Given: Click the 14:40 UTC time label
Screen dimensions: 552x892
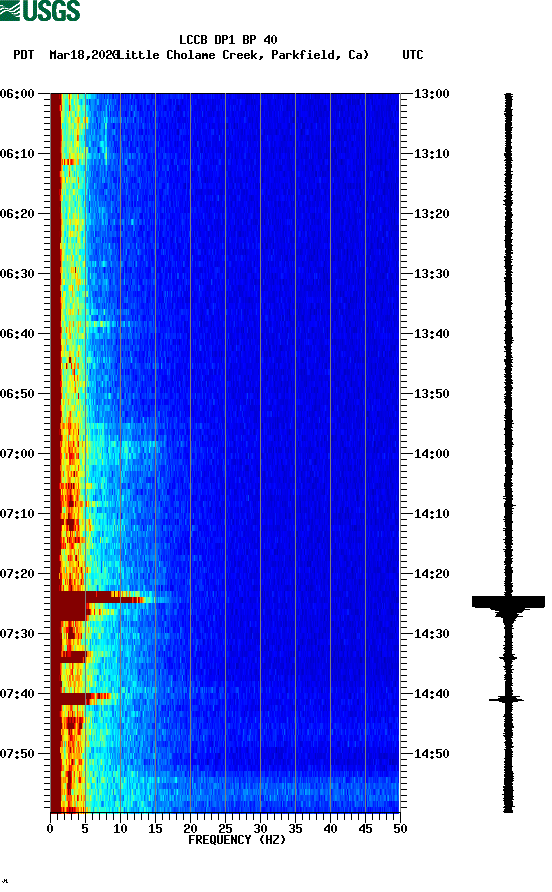Looking at the screenshot, I should [431, 694].
